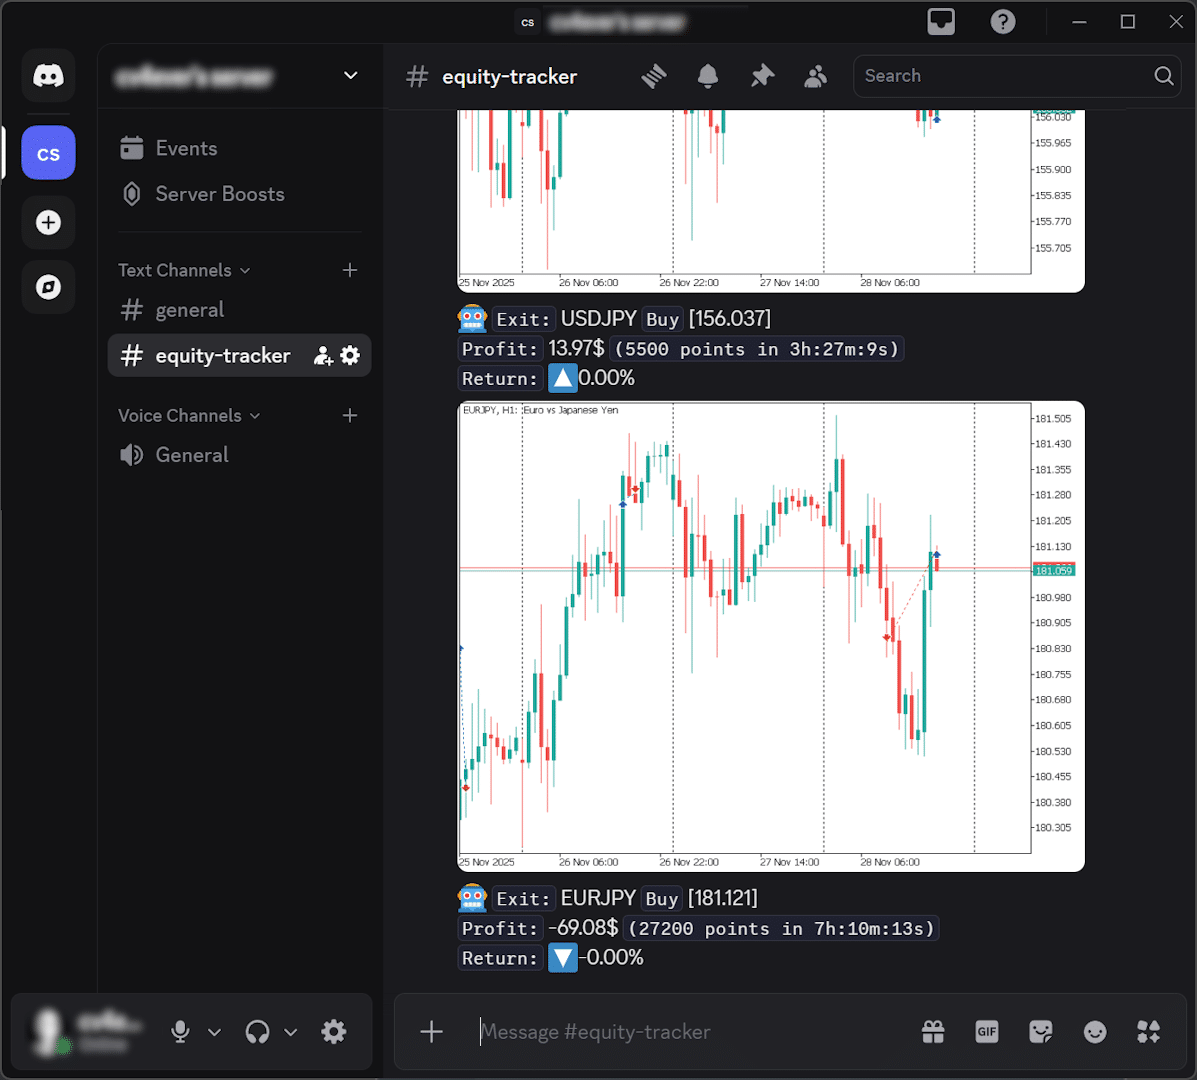Open the inbox icon in title bar
The image size is (1197, 1080).
pos(941,22)
